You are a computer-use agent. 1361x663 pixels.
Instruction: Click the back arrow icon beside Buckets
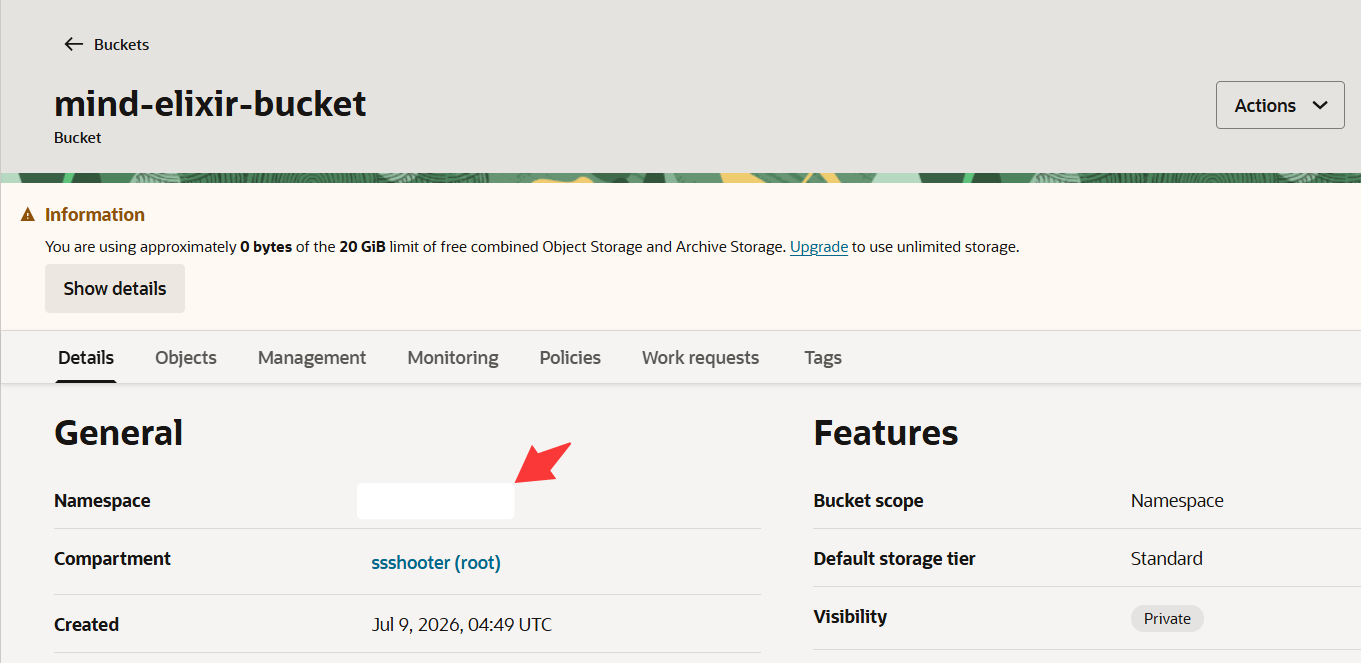pyautogui.click(x=73, y=44)
